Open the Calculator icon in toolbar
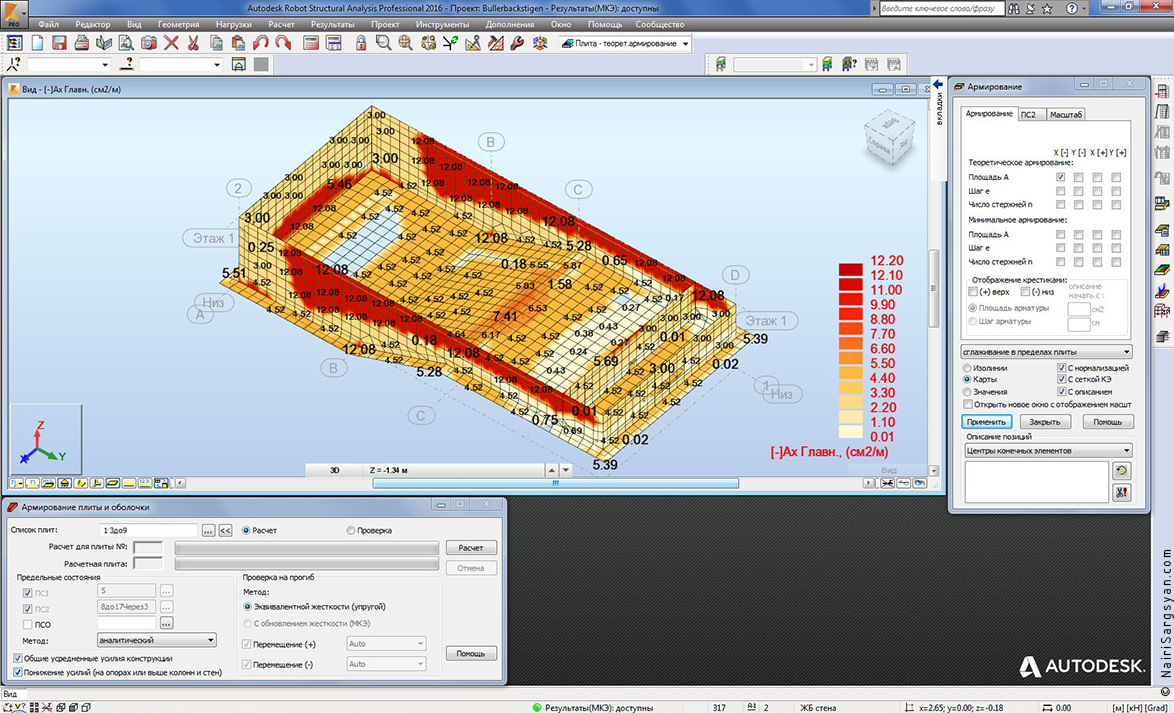Screen dimensions: 1174x713 click(311, 43)
